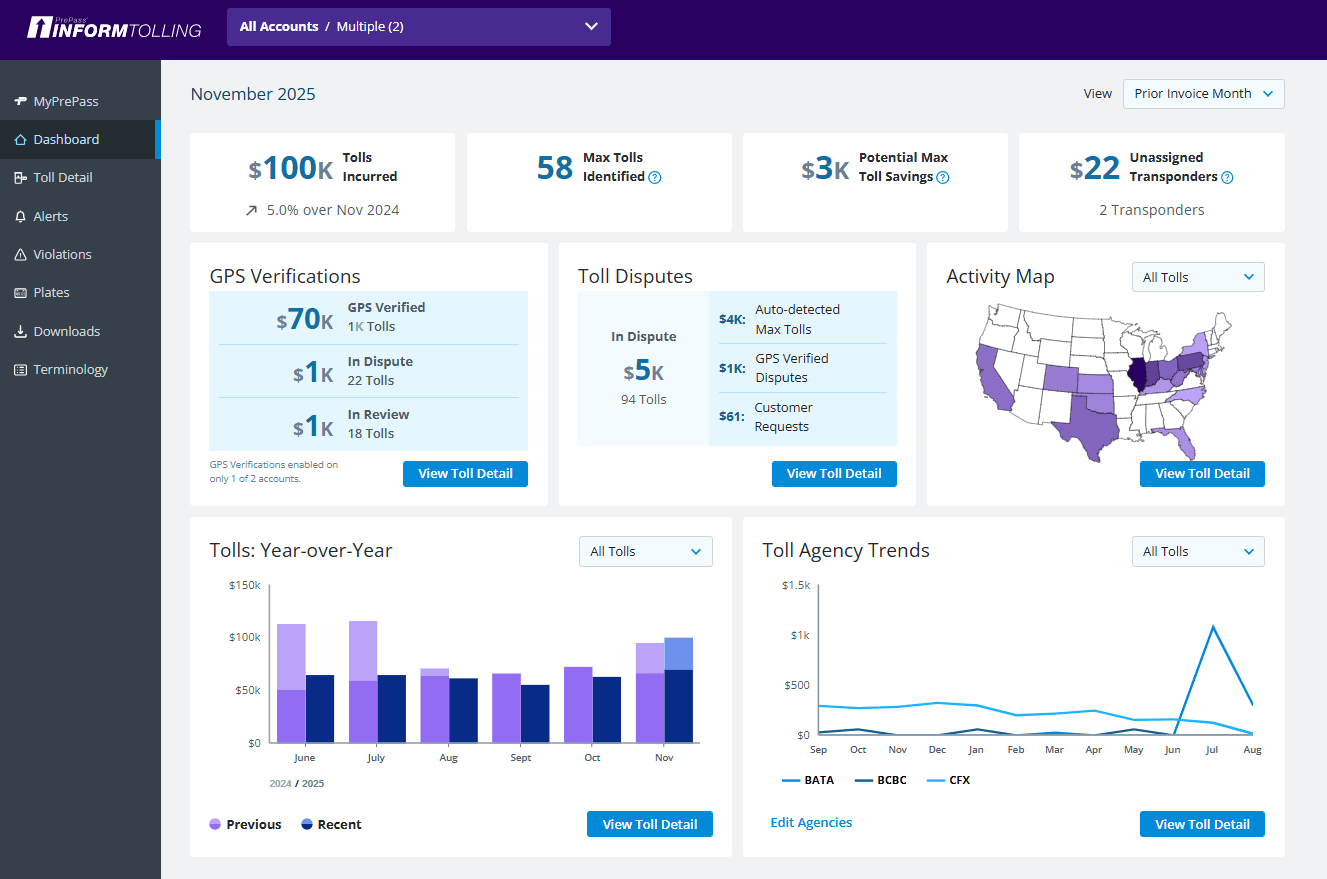This screenshot has width=1327, height=879.
Task: Open the Prior Invoice Month dropdown
Action: click(1203, 93)
